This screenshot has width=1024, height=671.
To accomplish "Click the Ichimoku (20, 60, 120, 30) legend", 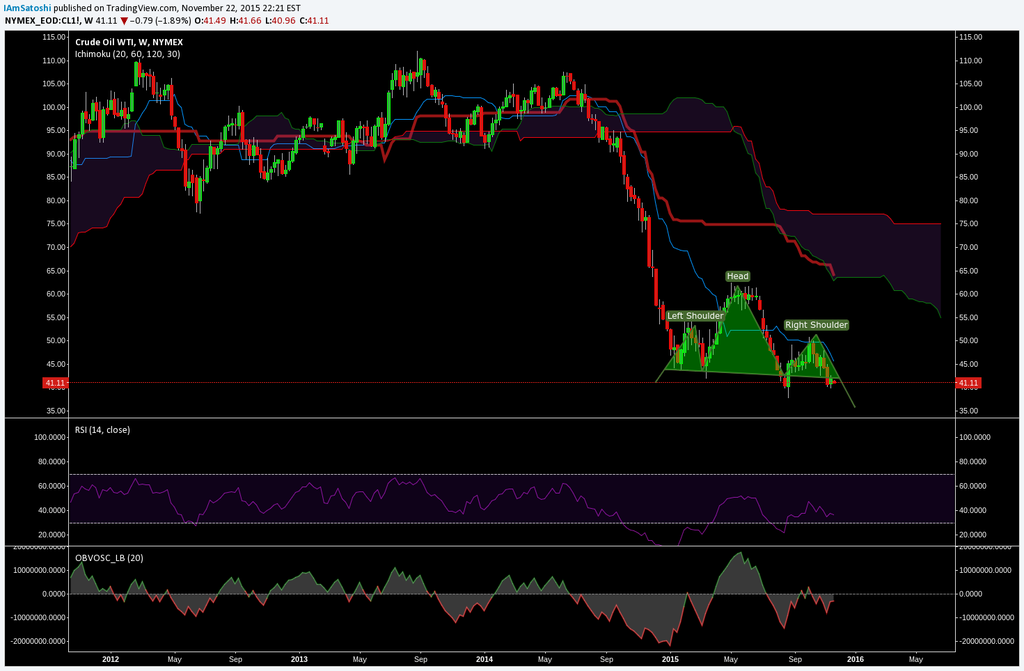I will [127, 53].
